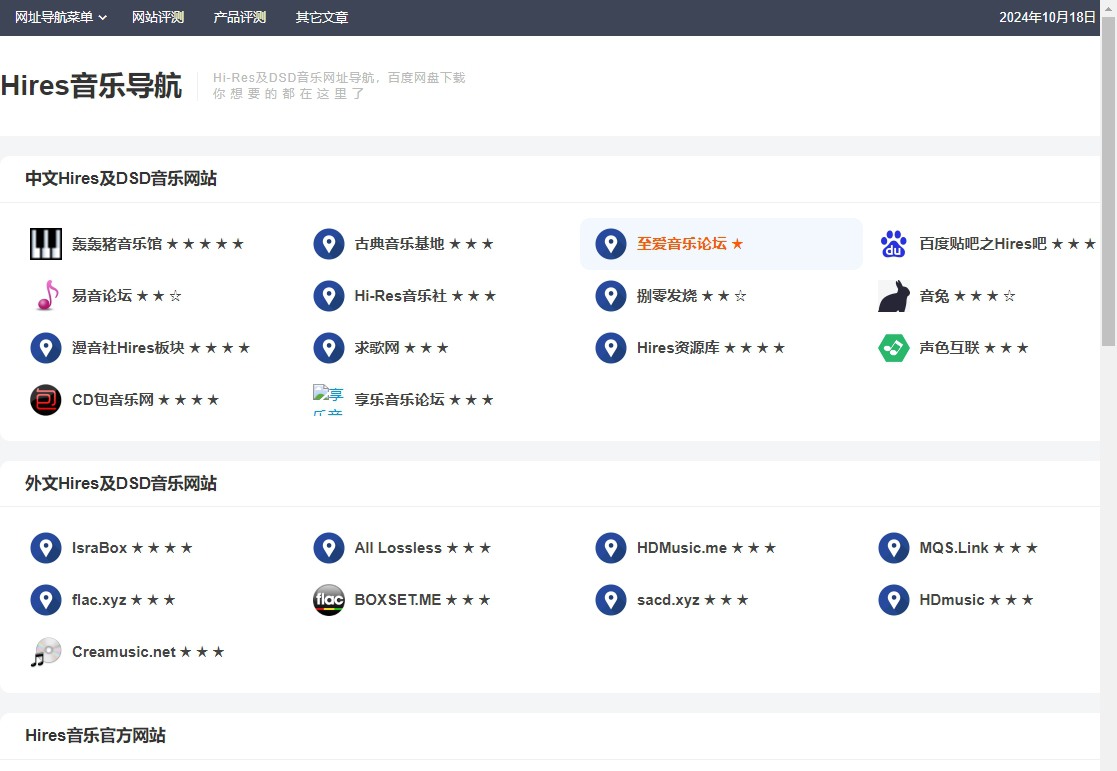Viewport: 1117px width, 771px height.
Task: Open the 捌零发烧 link
Action: click(x=691, y=296)
